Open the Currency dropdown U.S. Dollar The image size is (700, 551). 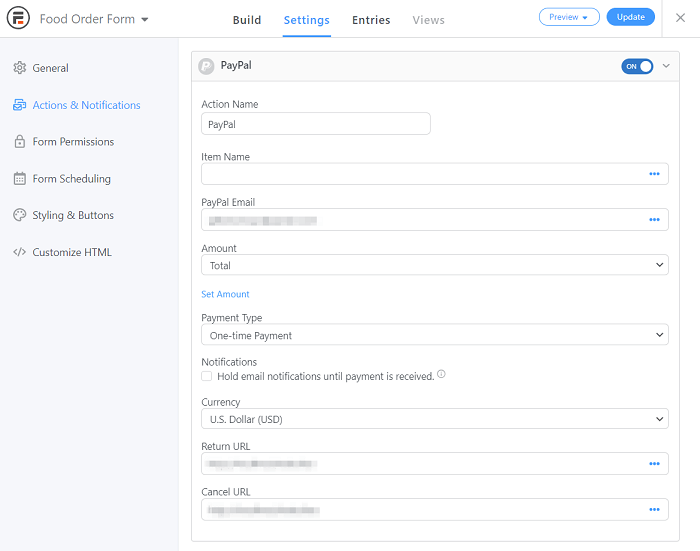coord(434,419)
